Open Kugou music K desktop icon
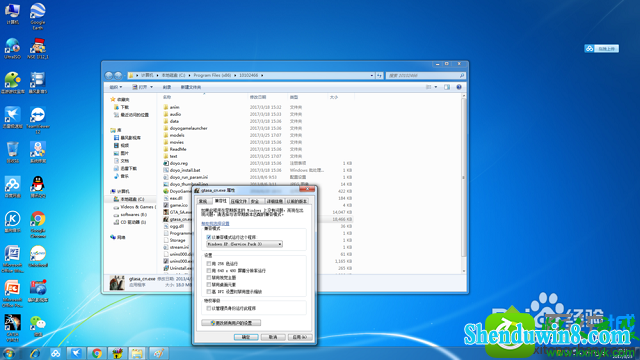640x360 pixels. pyautogui.click(x=12, y=222)
